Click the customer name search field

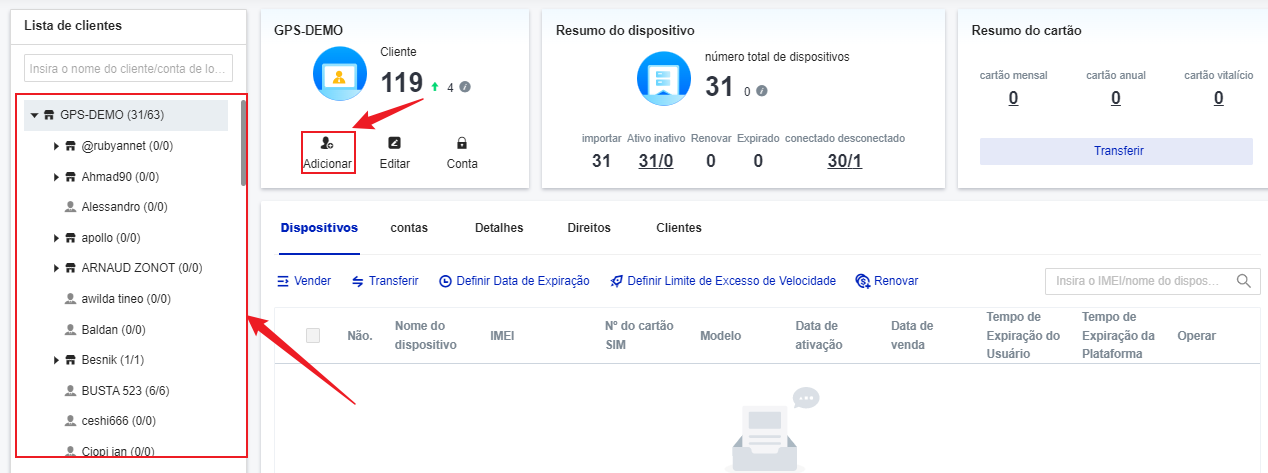128,68
